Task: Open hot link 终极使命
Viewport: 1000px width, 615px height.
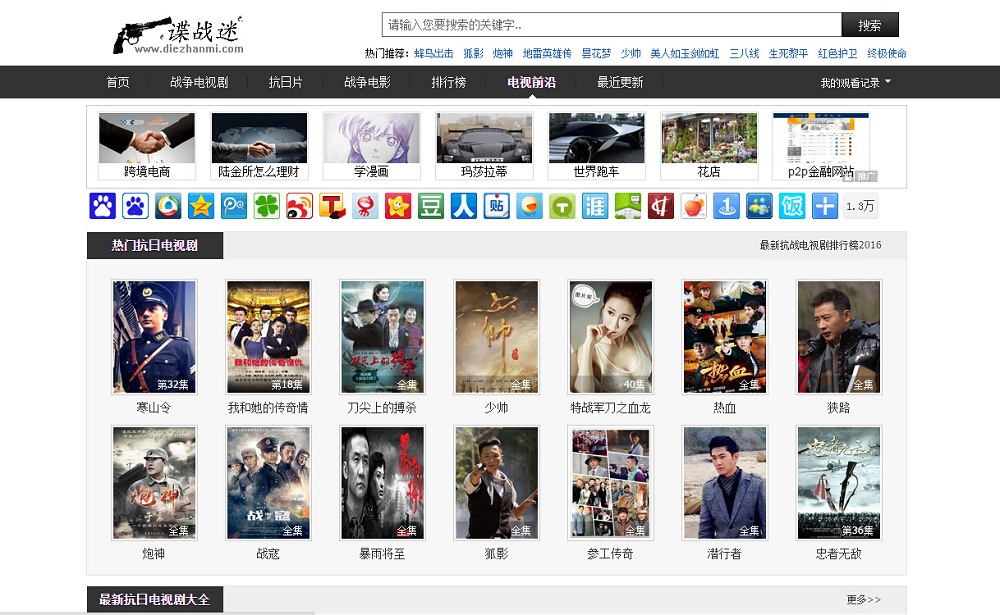Action: (886, 54)
